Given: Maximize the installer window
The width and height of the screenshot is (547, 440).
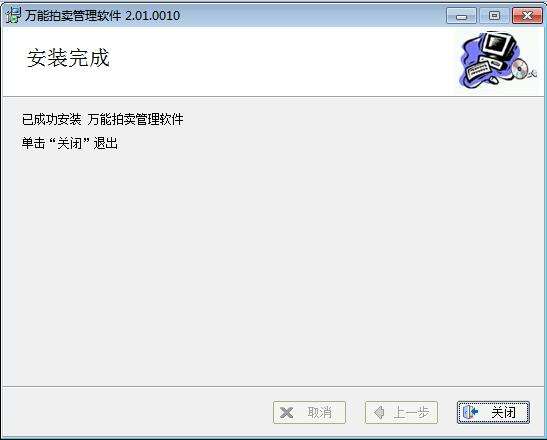Looking at the screenshot, I should (x=494, y=16).
